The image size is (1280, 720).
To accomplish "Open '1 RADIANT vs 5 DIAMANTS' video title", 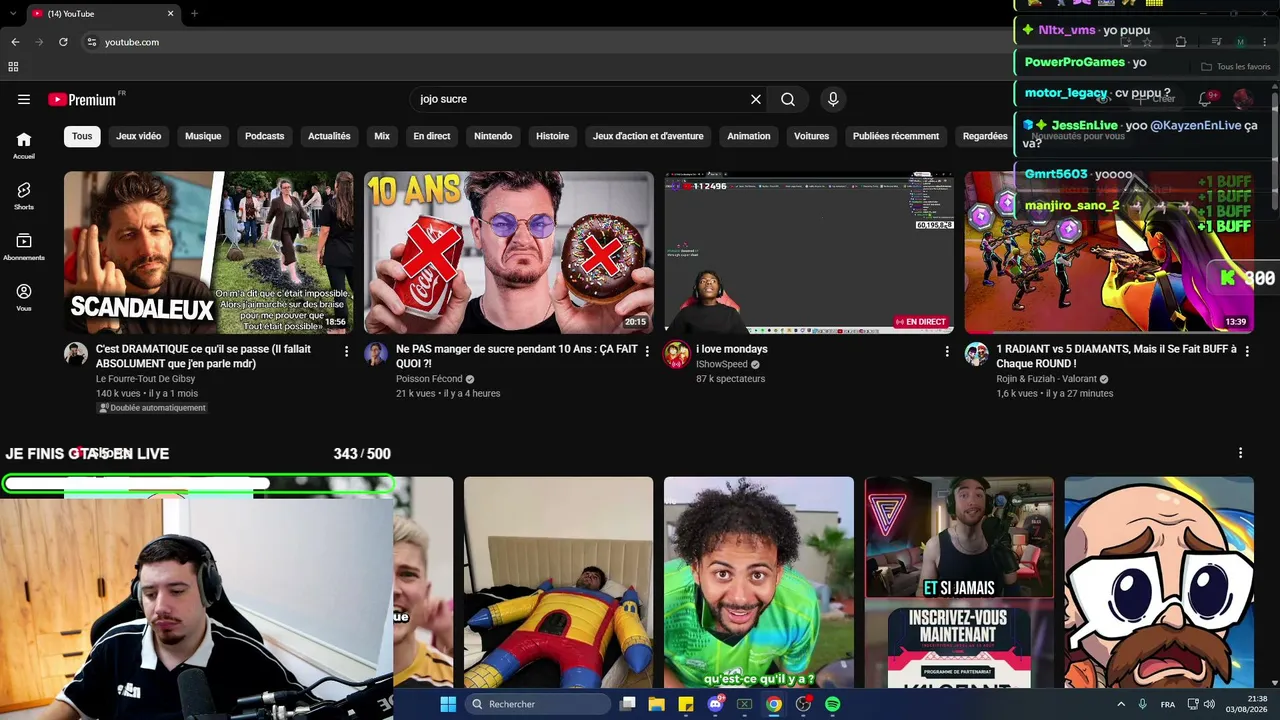I will [1116, 356].
